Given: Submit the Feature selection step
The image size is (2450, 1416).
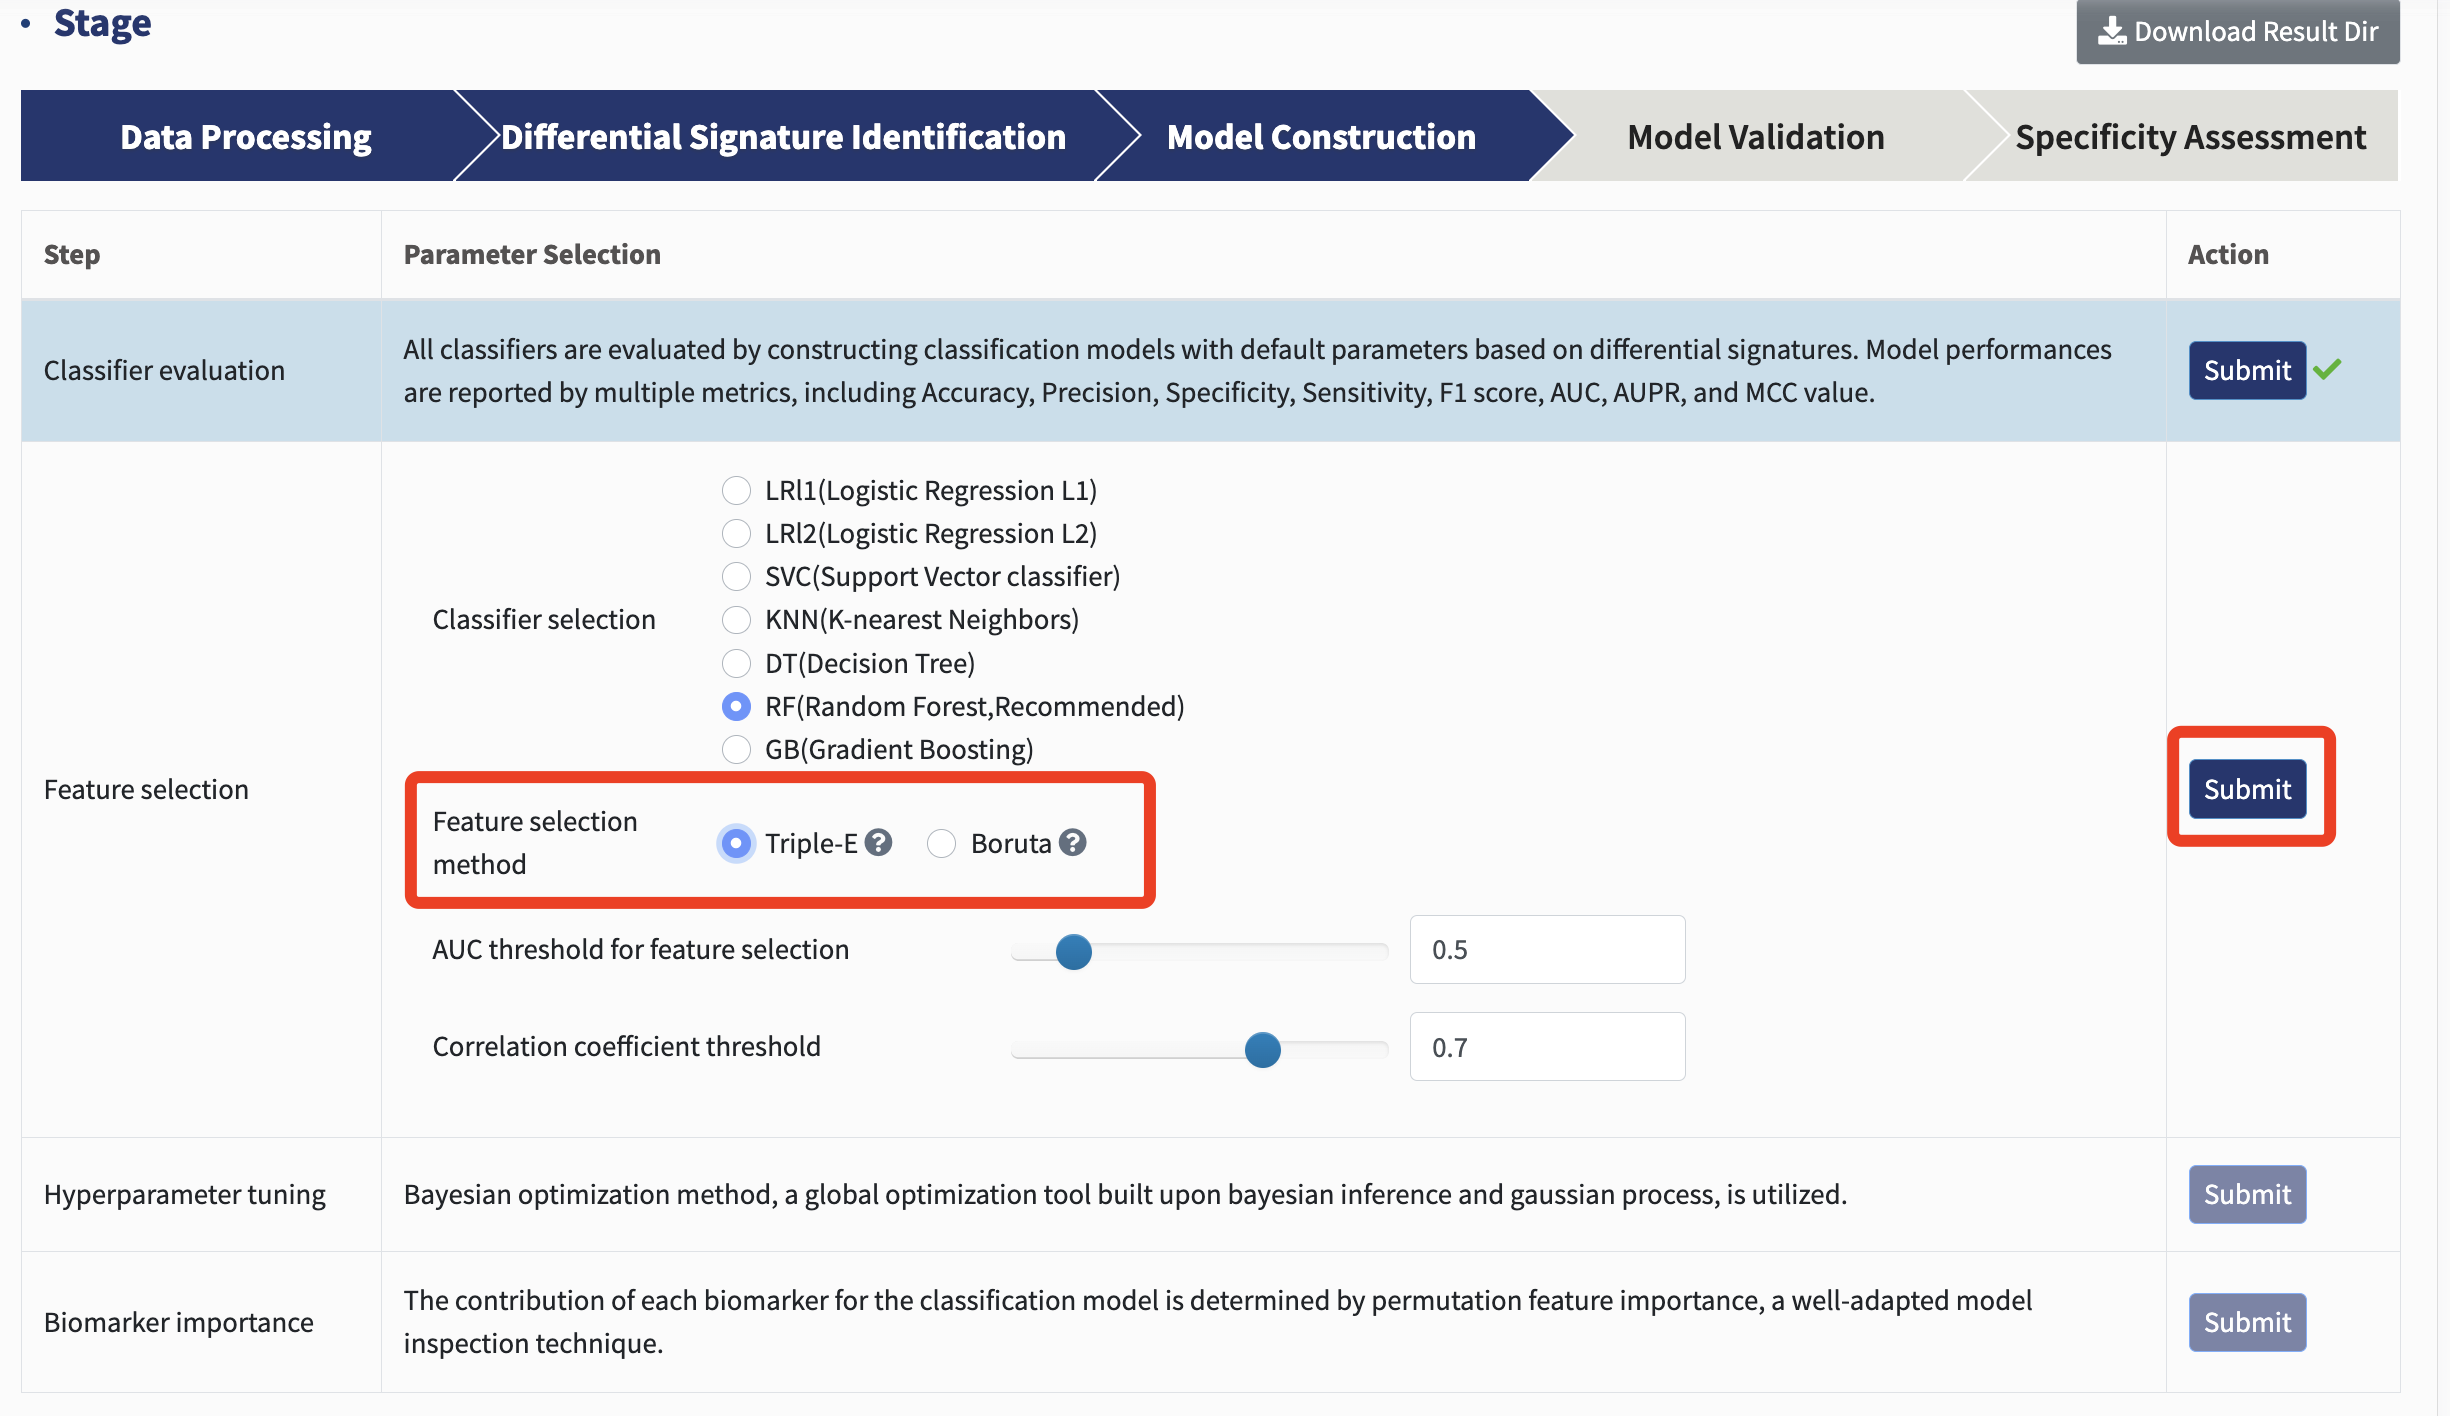Looking at the screenshot, I should (x=2247, y=789).
